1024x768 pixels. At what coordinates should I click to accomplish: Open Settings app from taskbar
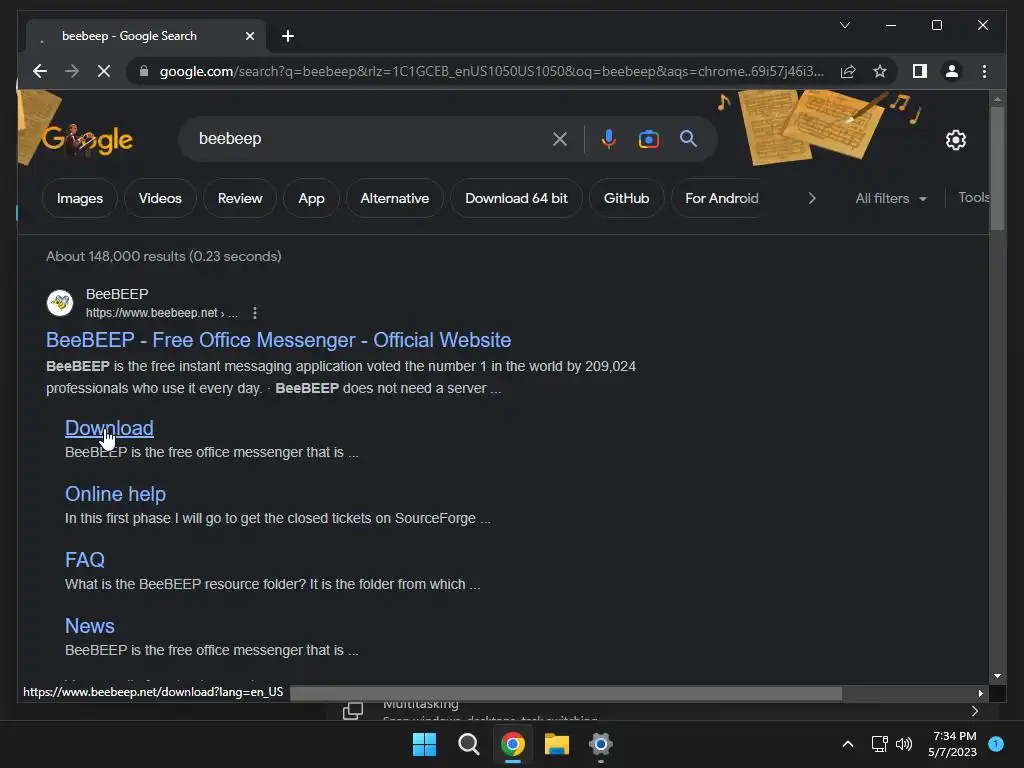tap(600, 744)
